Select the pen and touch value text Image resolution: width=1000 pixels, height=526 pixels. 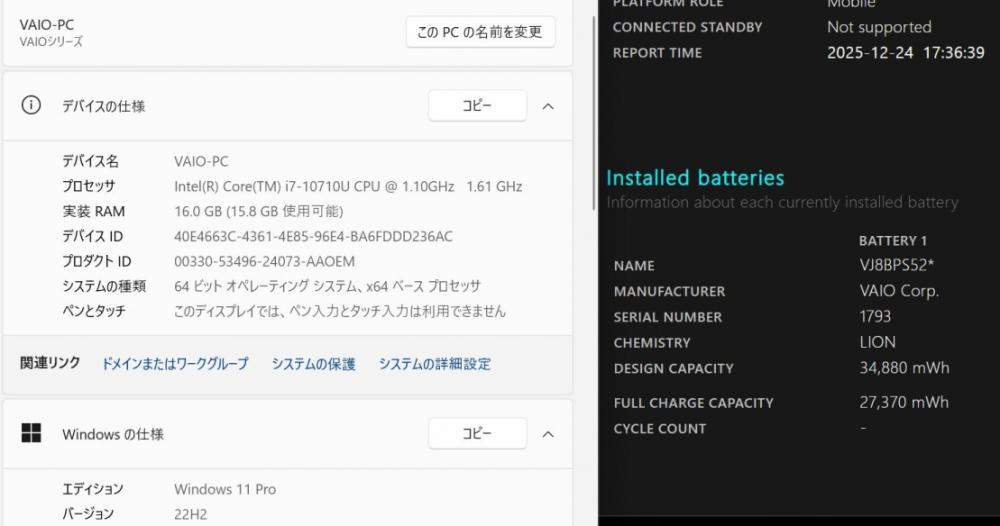pyautogui.click(x=340, y=311)
